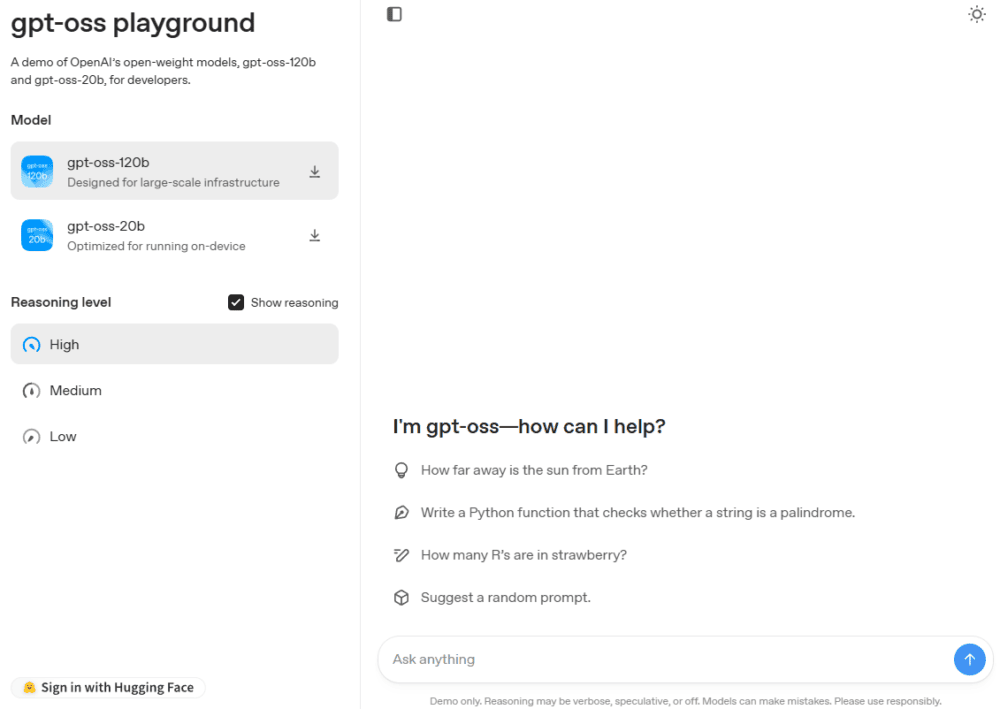This screenshot has height=709, width=1000.
Task: Download the gpt-oss-120b model
Action: pos(314,172)
